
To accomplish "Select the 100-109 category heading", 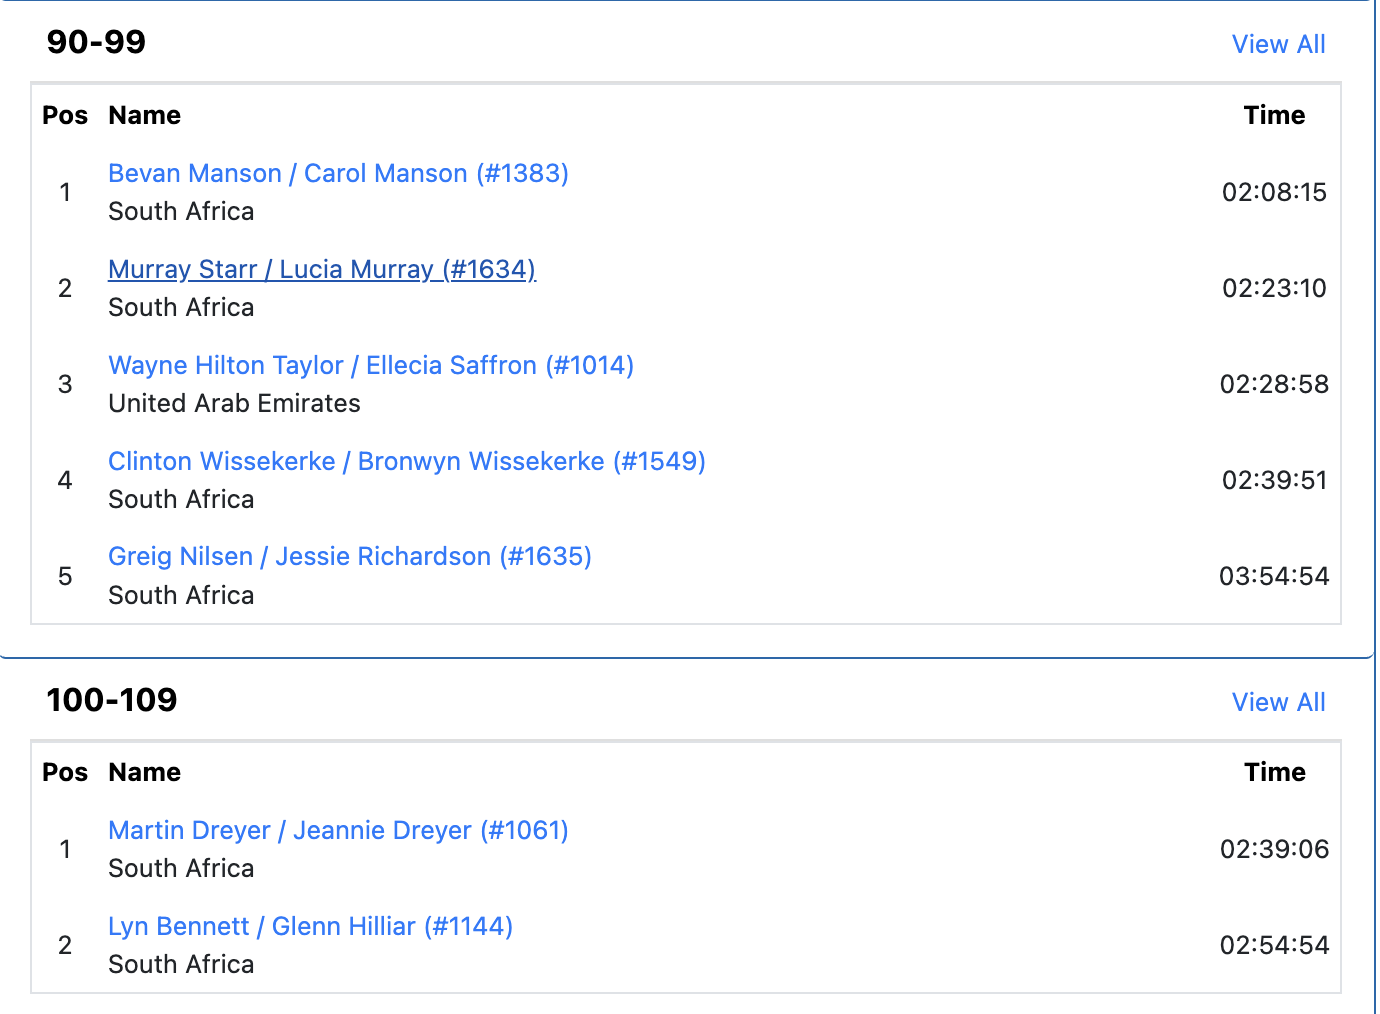I will click(x=112, y=700).
